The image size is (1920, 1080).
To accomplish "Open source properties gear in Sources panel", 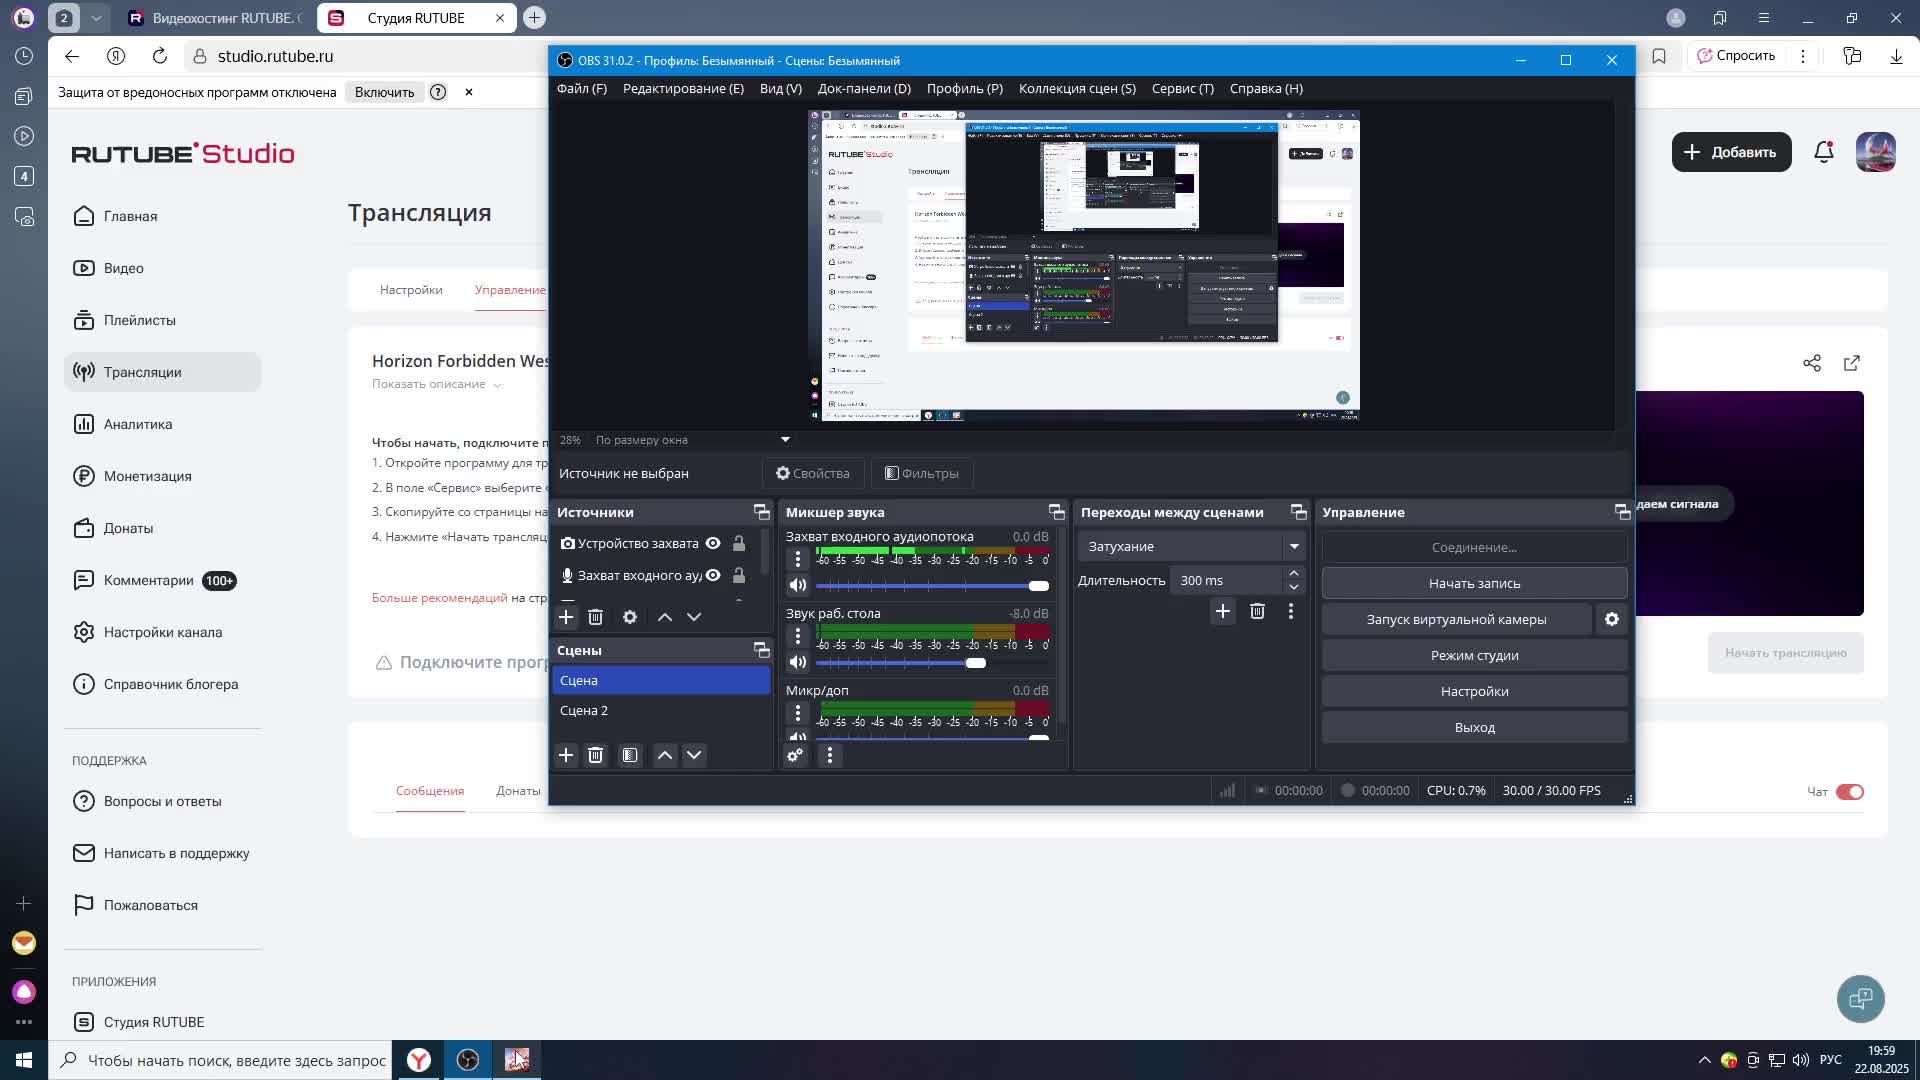I will (630, 617).
